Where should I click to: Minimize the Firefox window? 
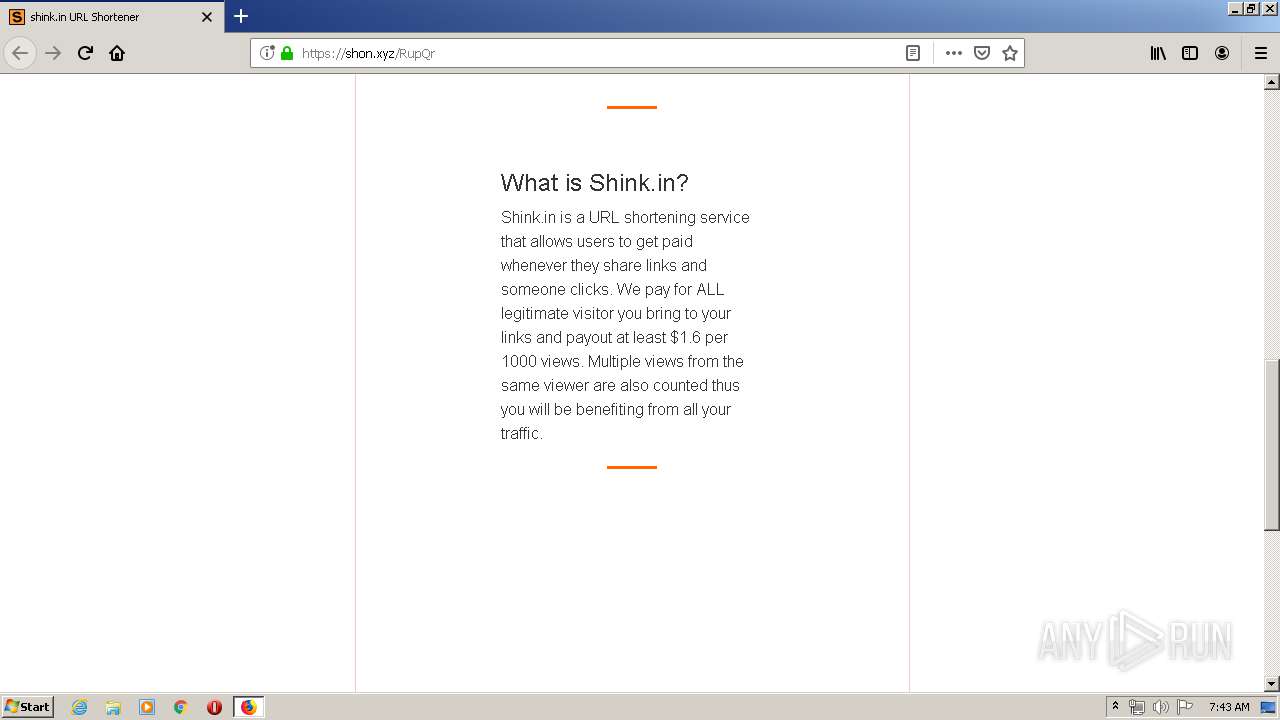(1235, 8)
